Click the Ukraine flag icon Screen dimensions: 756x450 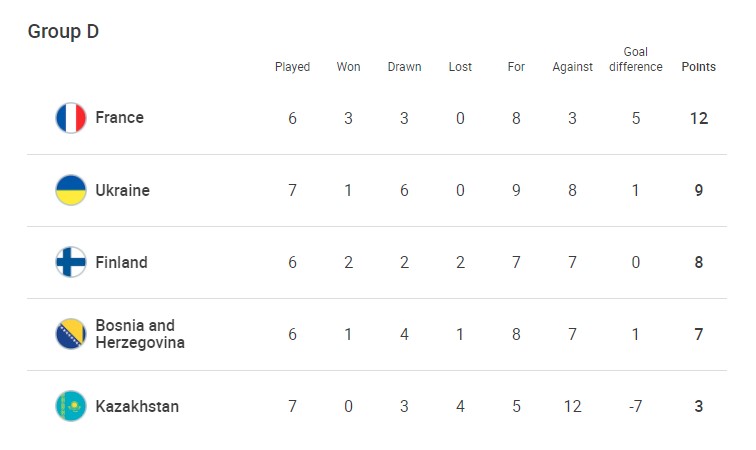(71, 190)
